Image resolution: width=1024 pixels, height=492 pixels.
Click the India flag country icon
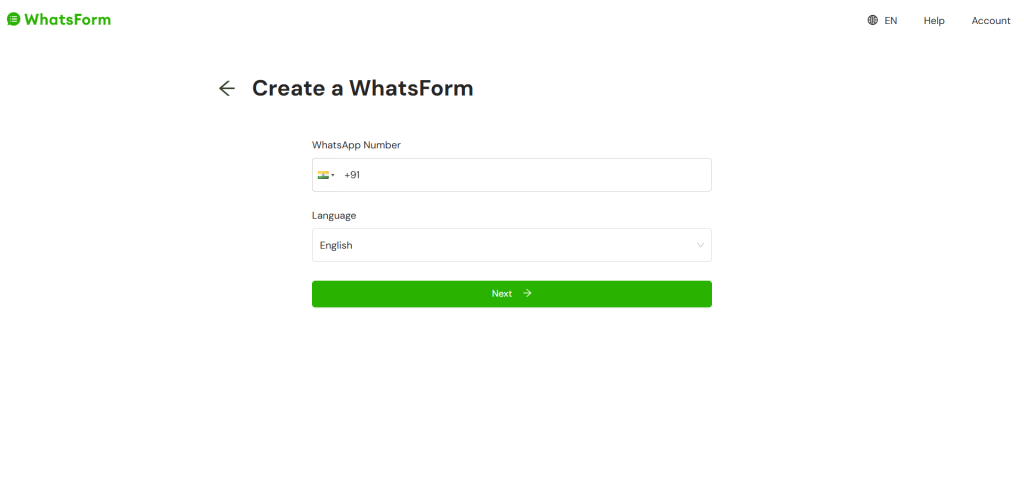(x=323, y=175)
